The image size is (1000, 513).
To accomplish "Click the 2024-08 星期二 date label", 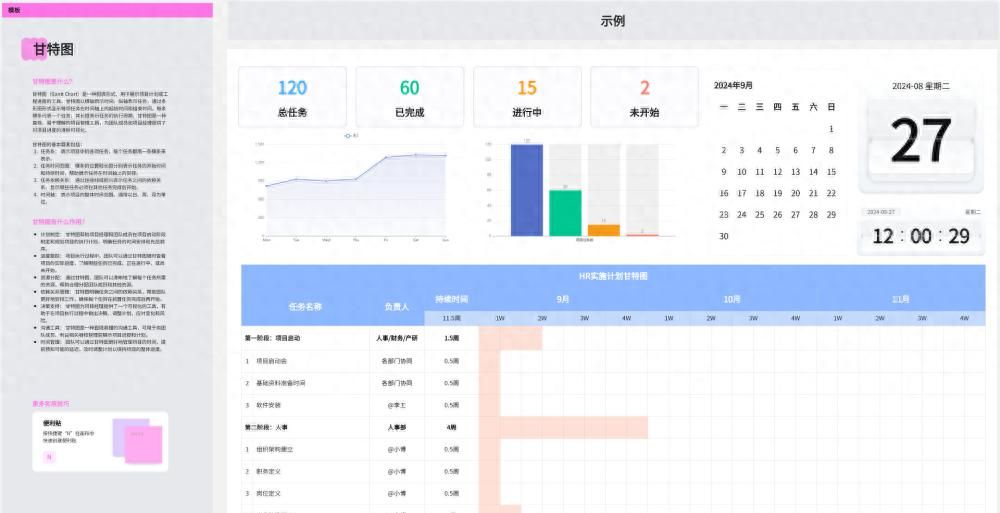I will [921, 86].
